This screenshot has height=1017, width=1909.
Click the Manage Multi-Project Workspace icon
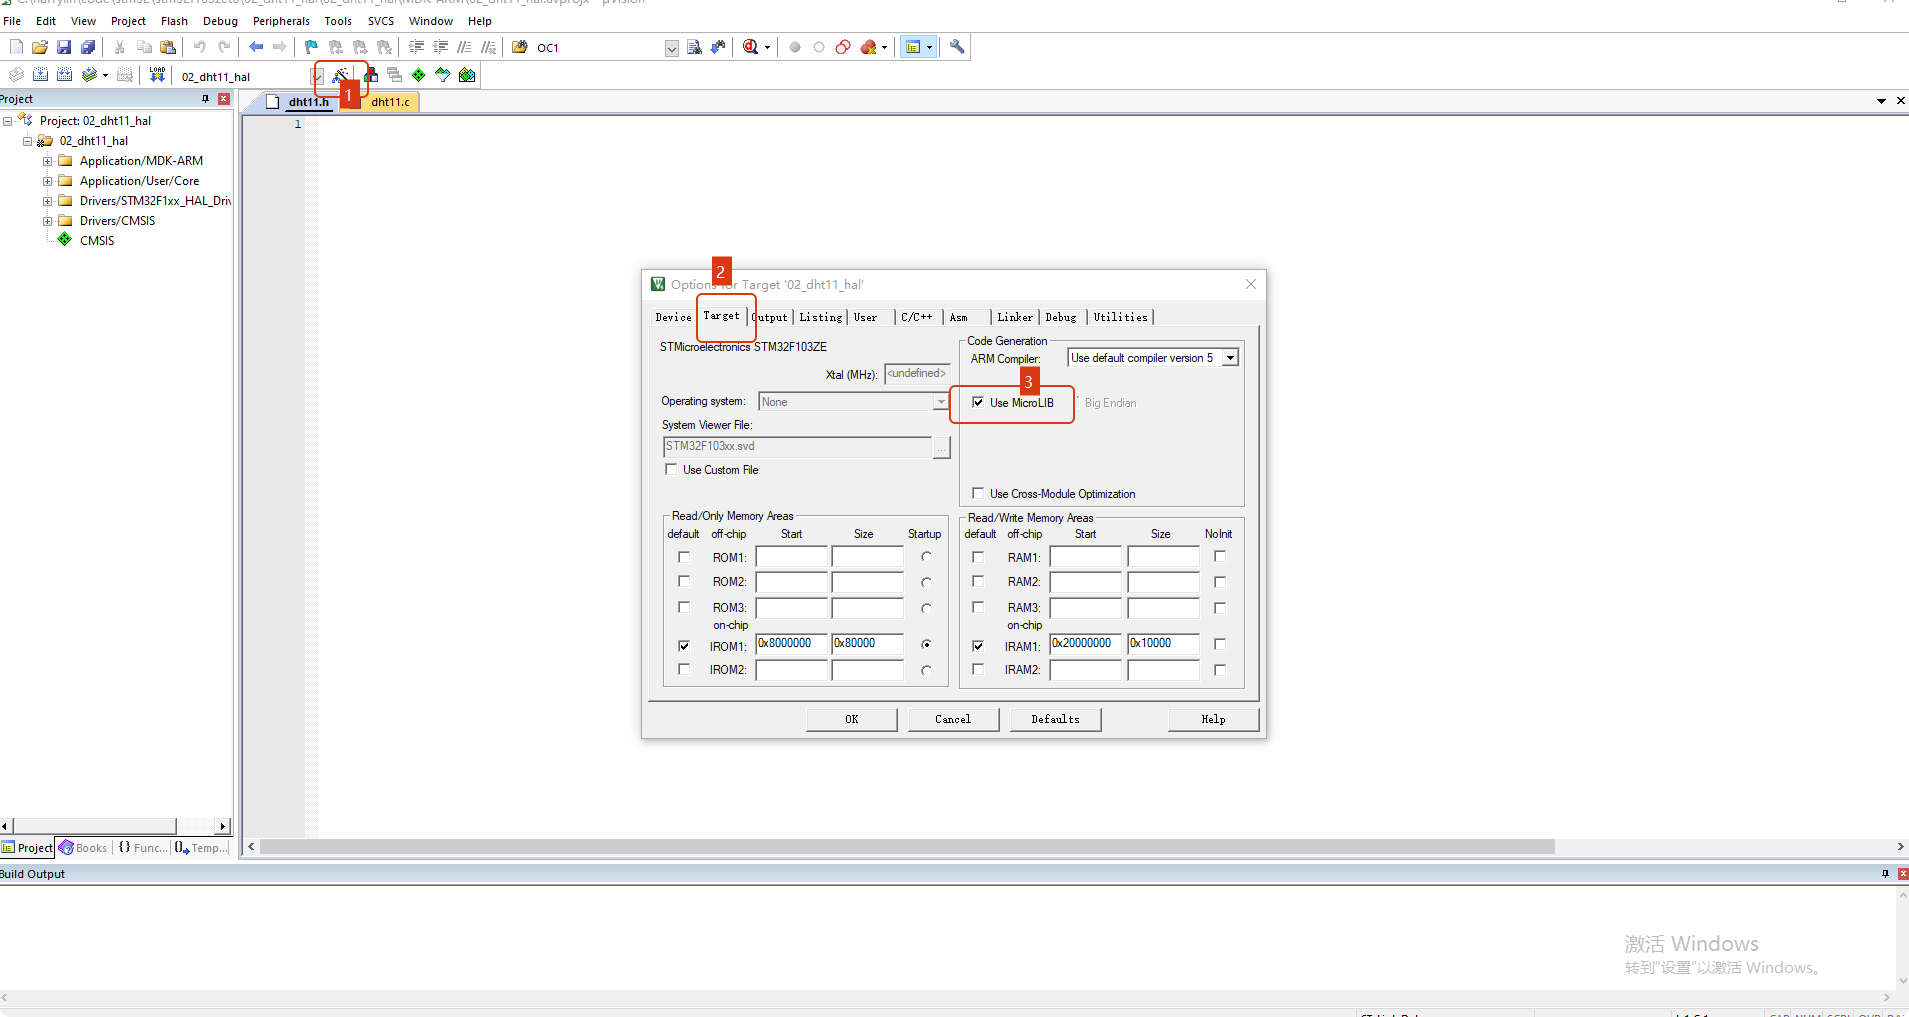(394, 75)
